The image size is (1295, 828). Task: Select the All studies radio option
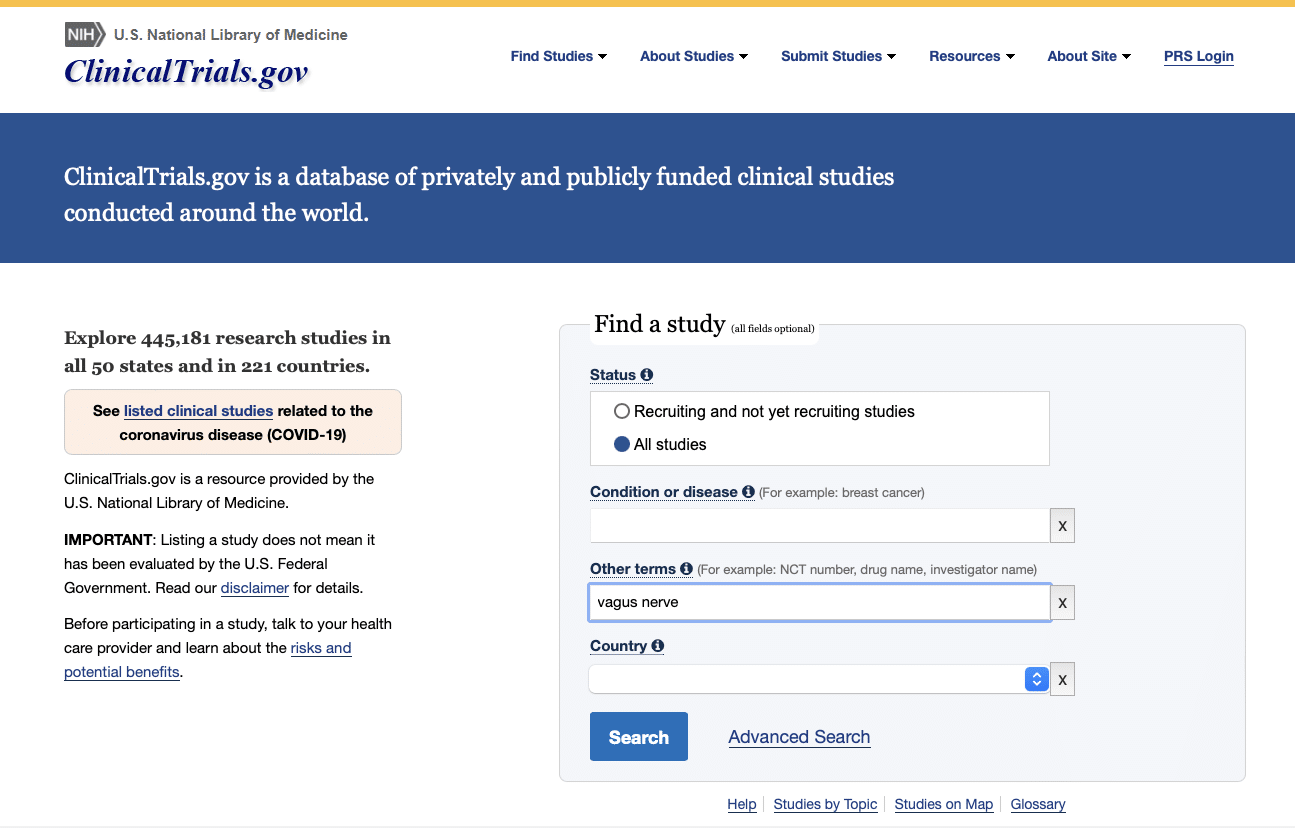[622, 444]
